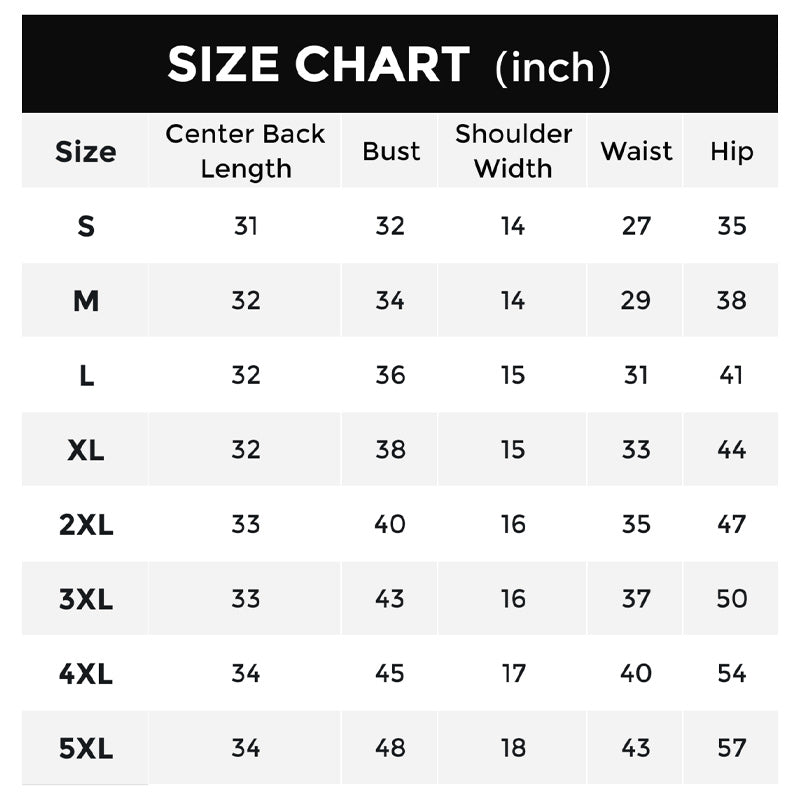Screen dimensions: 800x800
Task: Select the Bust column header
Action: coord(391,152)
